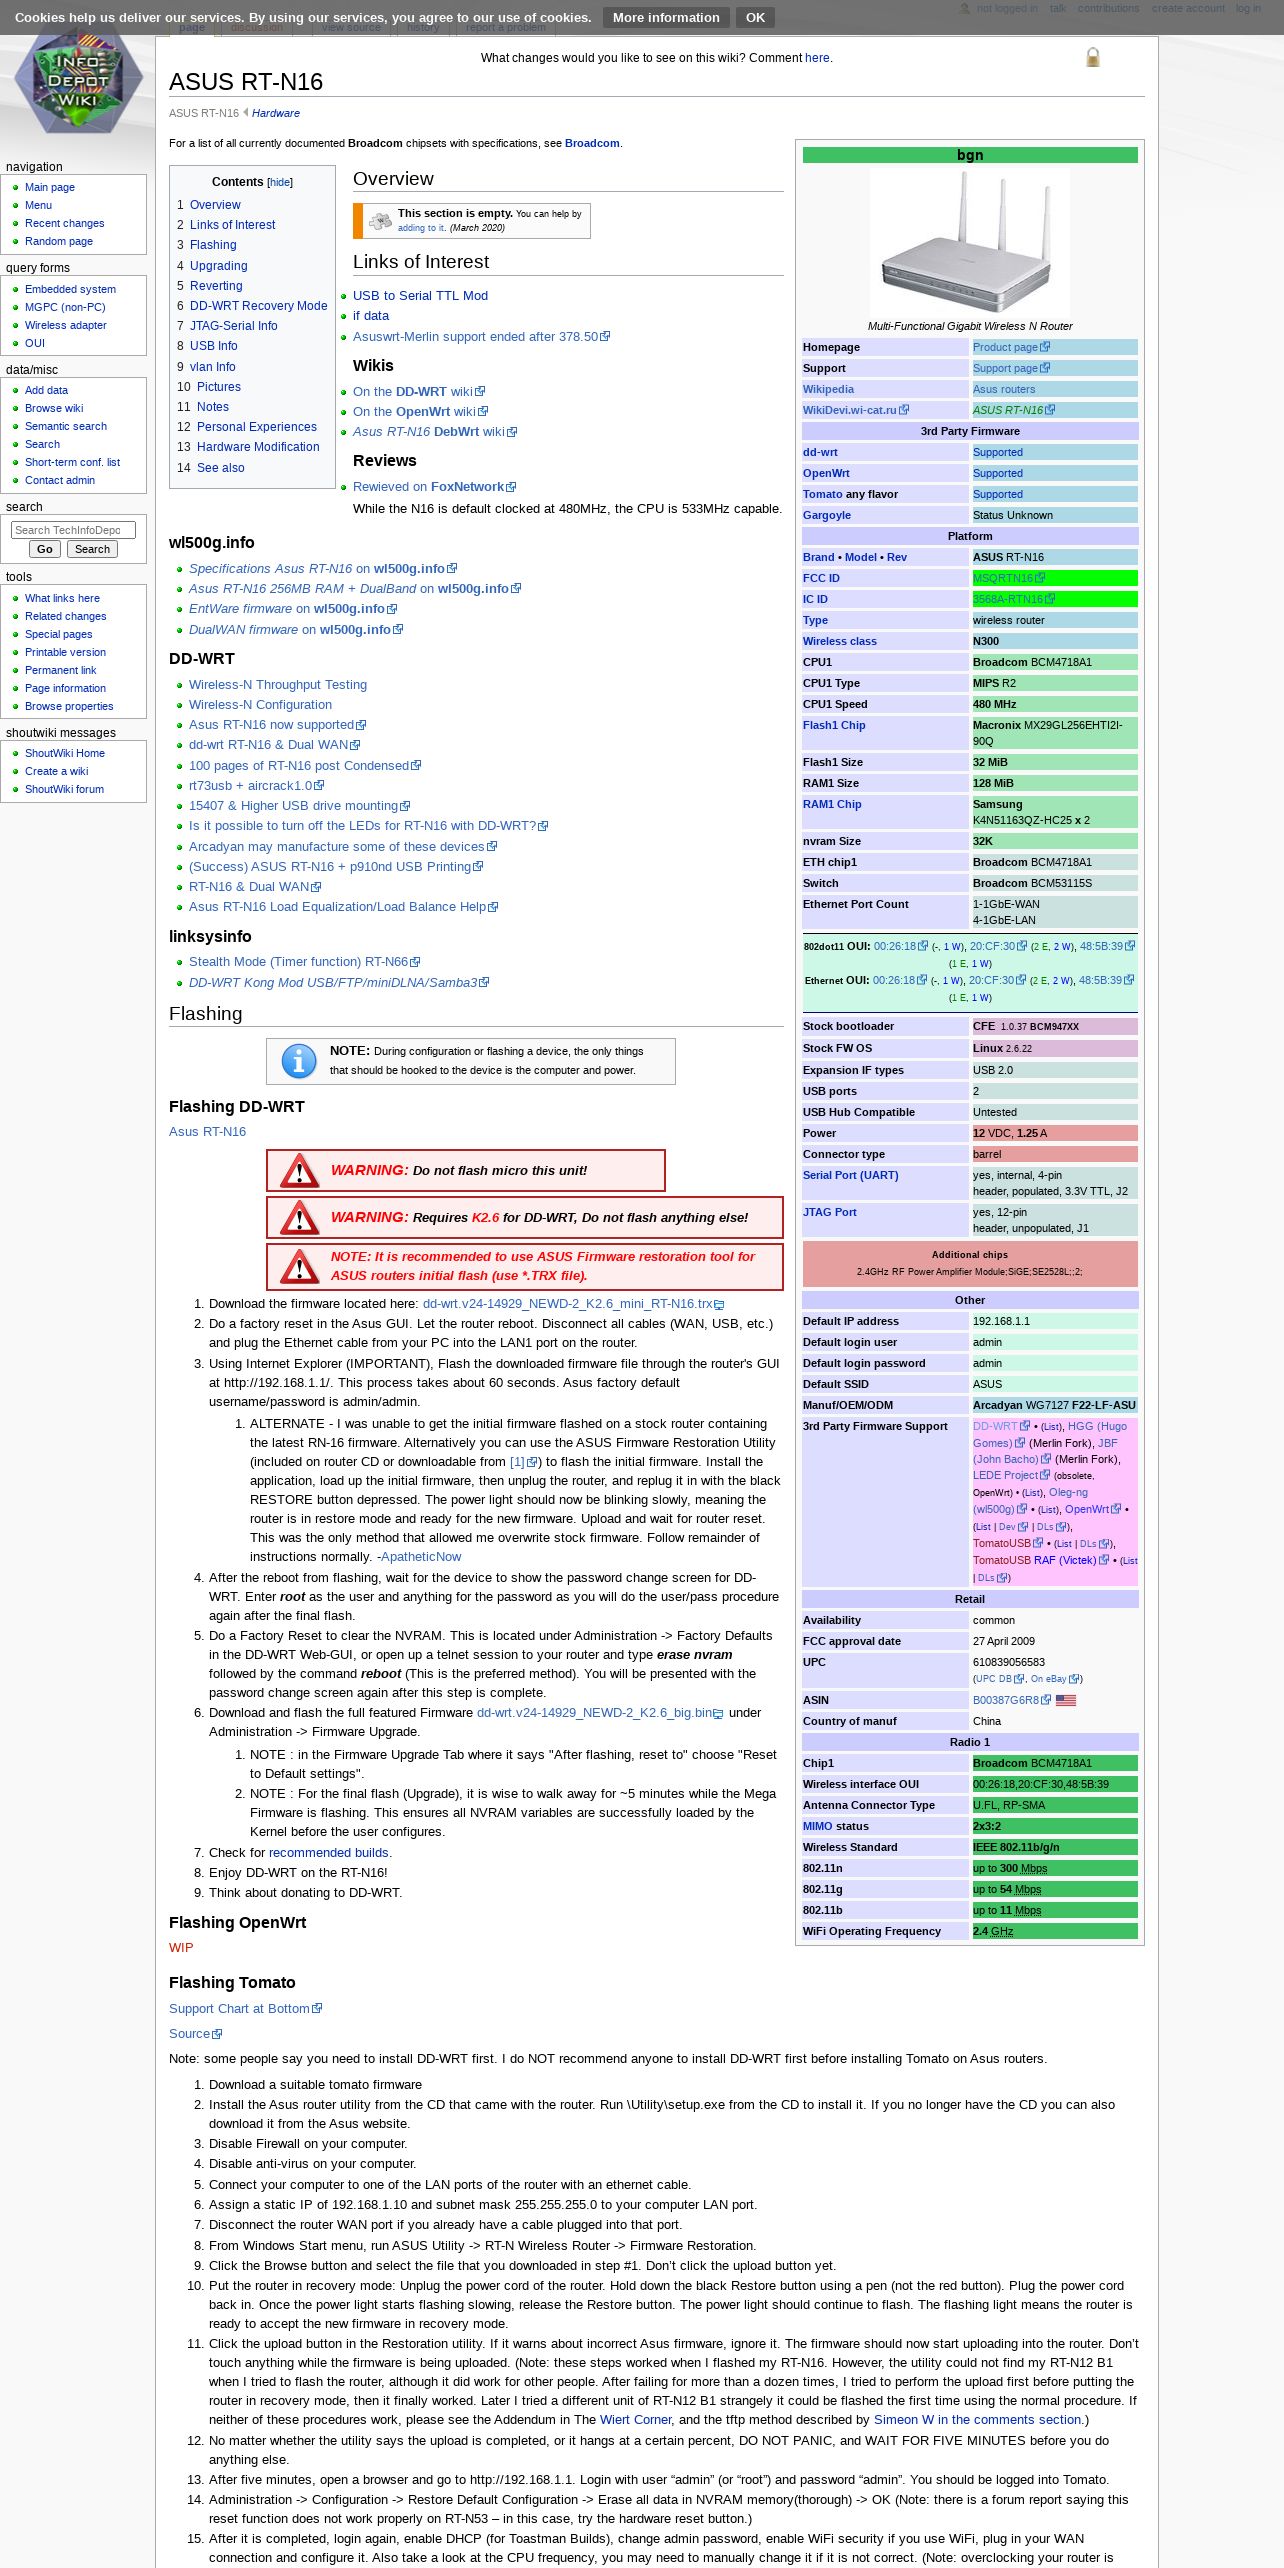Viewport: 1284px width, 2568px height.
Task: Focus the Search TechInfoDepot input field
Action: (73, 530)
